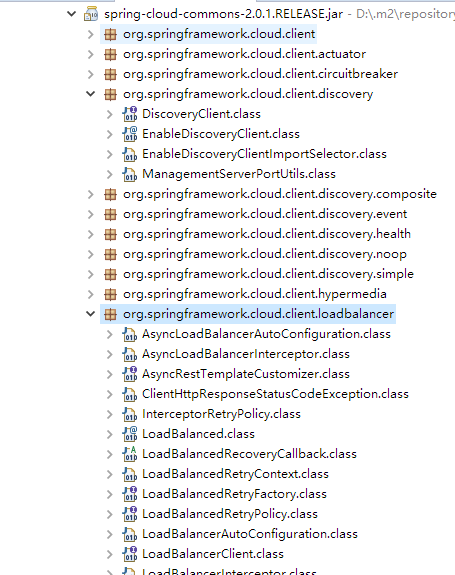This screenshot has height=575, width=455.
Task: Click the spring-cloud-commons jar file icon
Action: [x=91, y=14]
